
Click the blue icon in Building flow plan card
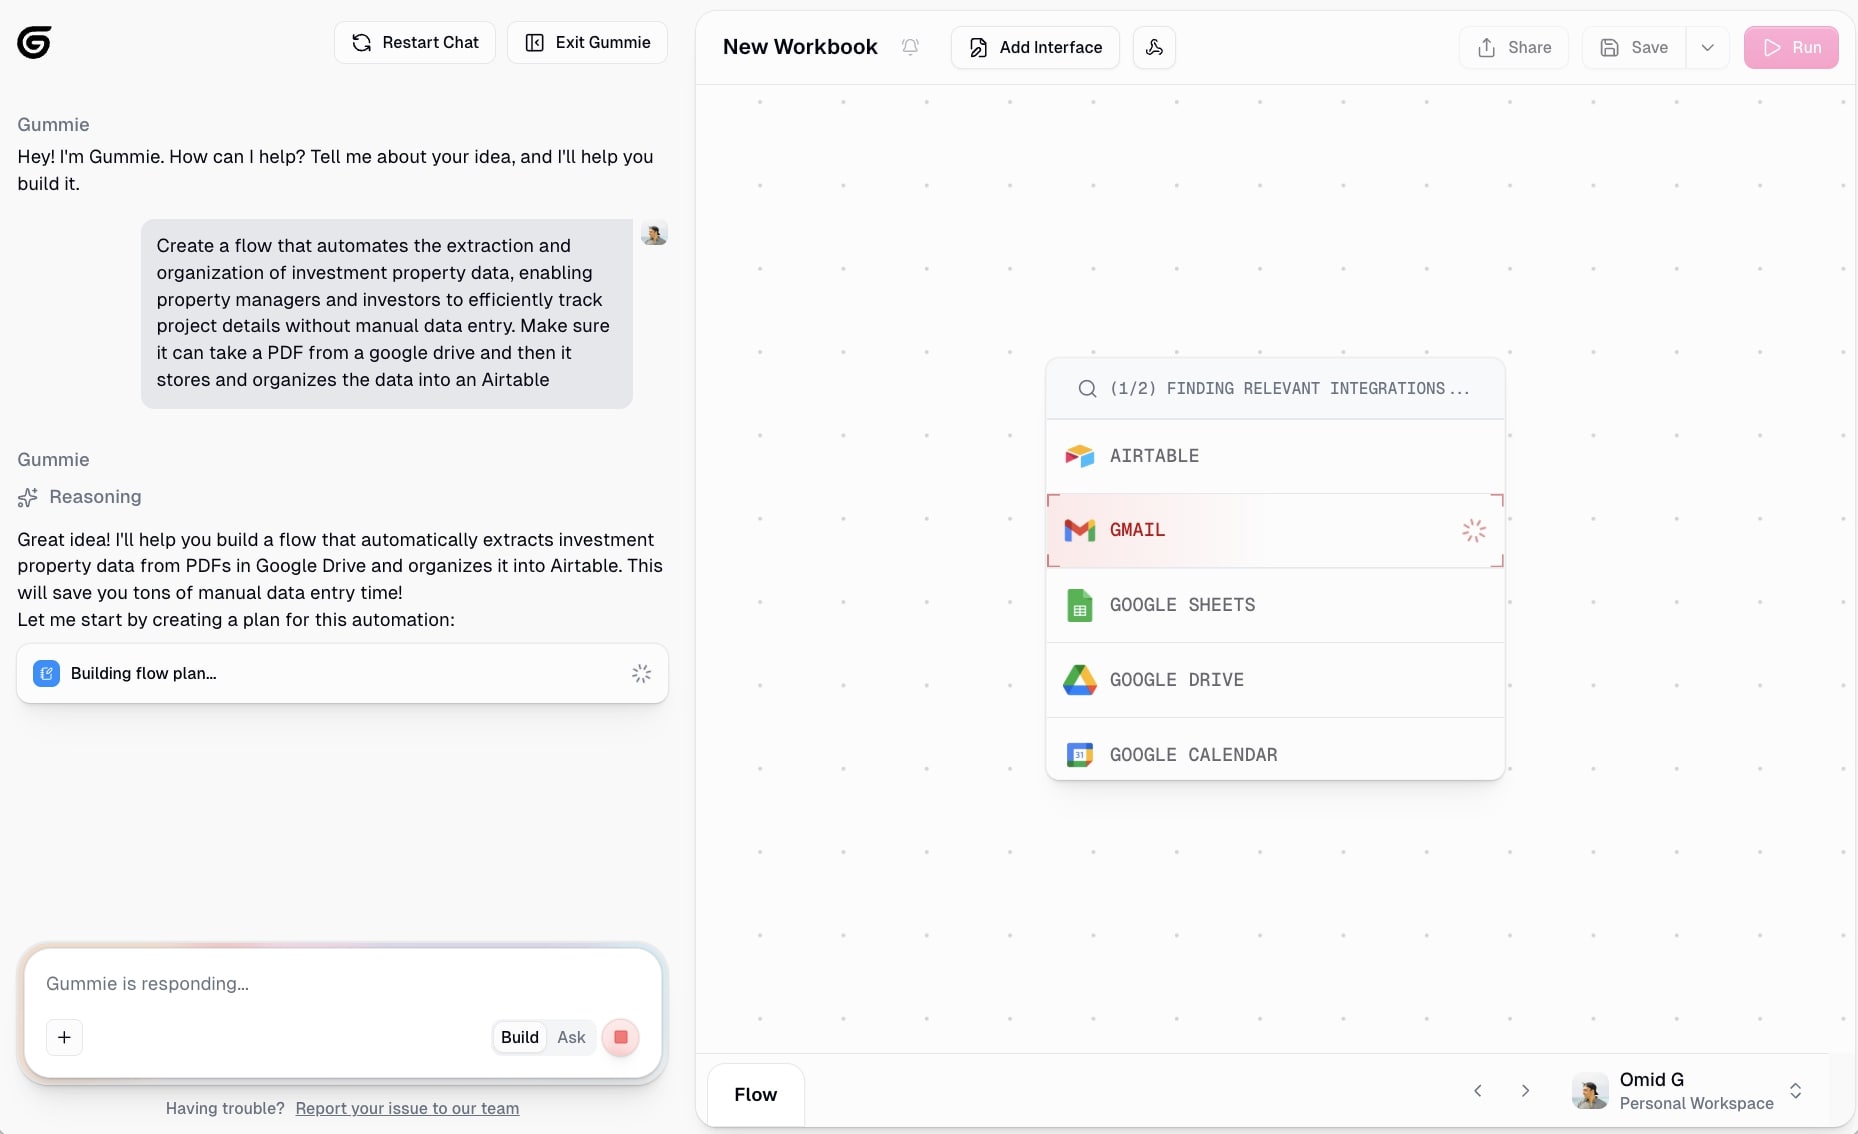(x=46, y=673)
